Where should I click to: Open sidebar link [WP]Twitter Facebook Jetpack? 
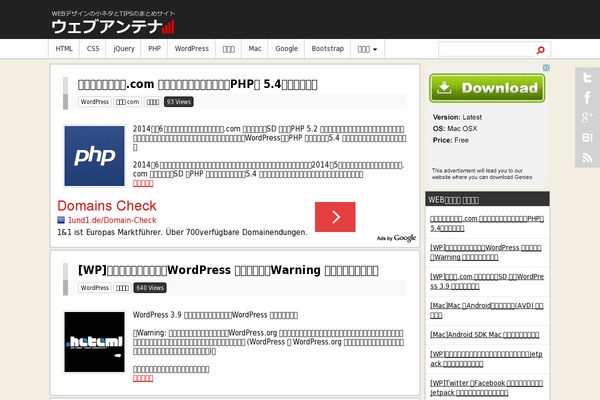coord(486,388)
